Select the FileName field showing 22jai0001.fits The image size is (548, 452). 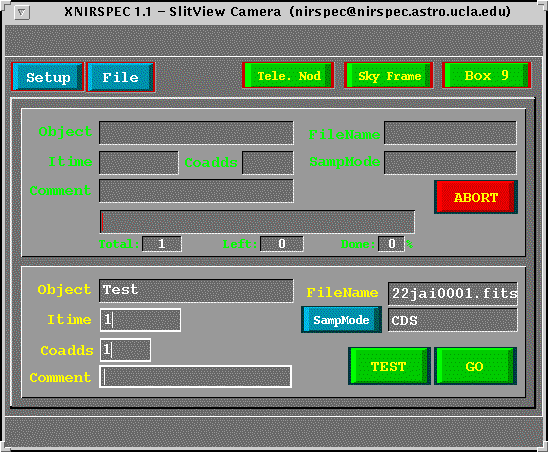(x=453, y=294)
